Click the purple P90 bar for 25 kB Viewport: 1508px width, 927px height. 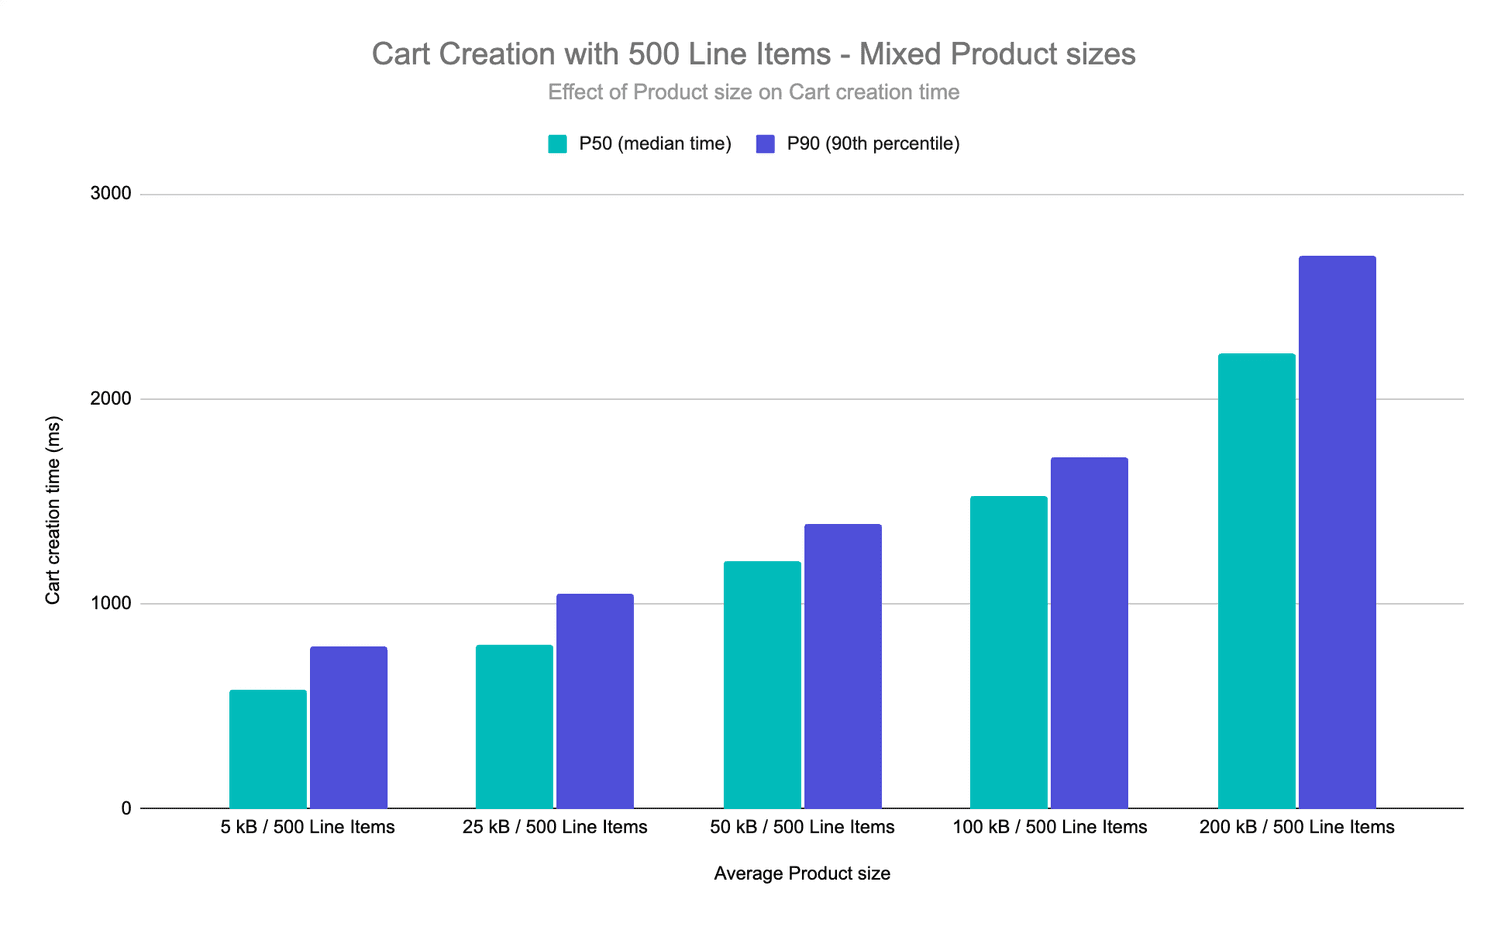point(595,701)
